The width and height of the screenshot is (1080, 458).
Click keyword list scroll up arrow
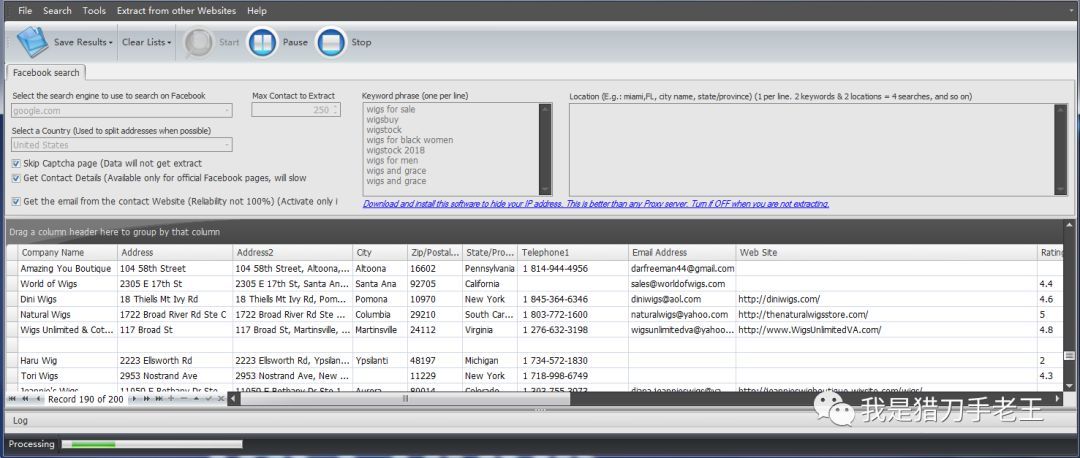point(546,109)
